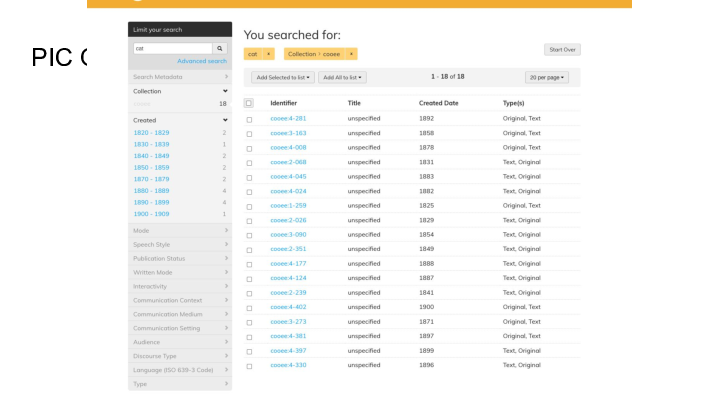Viewport: 720px width, 405px height.
Task: Open record cooee:4-330
Action: coord(287,365)
